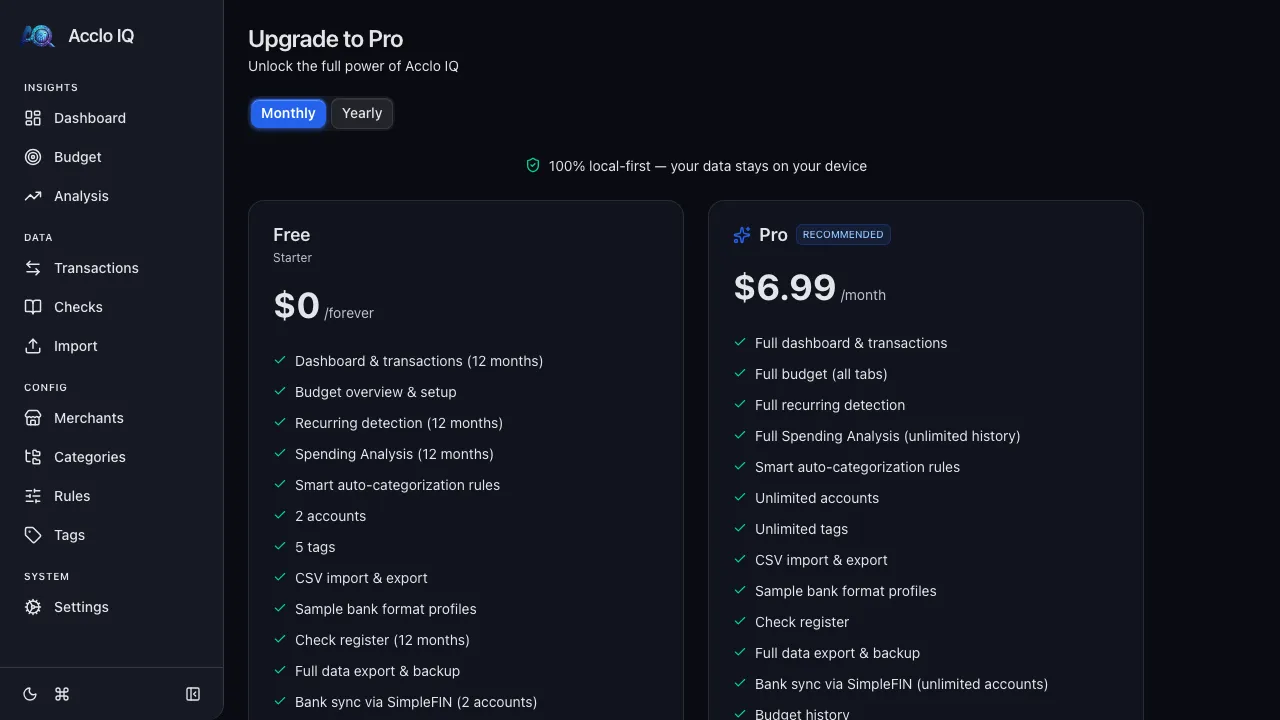Viewport: 1280px width, 720px height.
Task: Open the Budget menu item
Action: 111,157
